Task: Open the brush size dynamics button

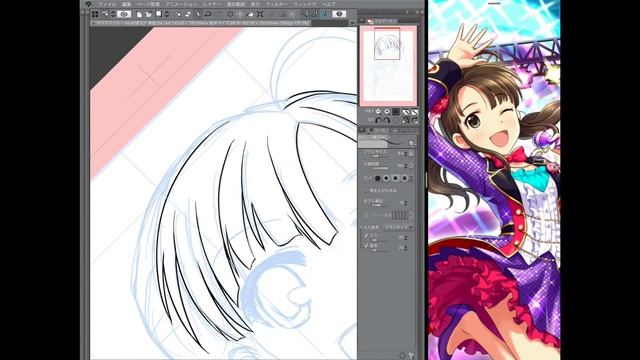Action: (x=411, y=154)
